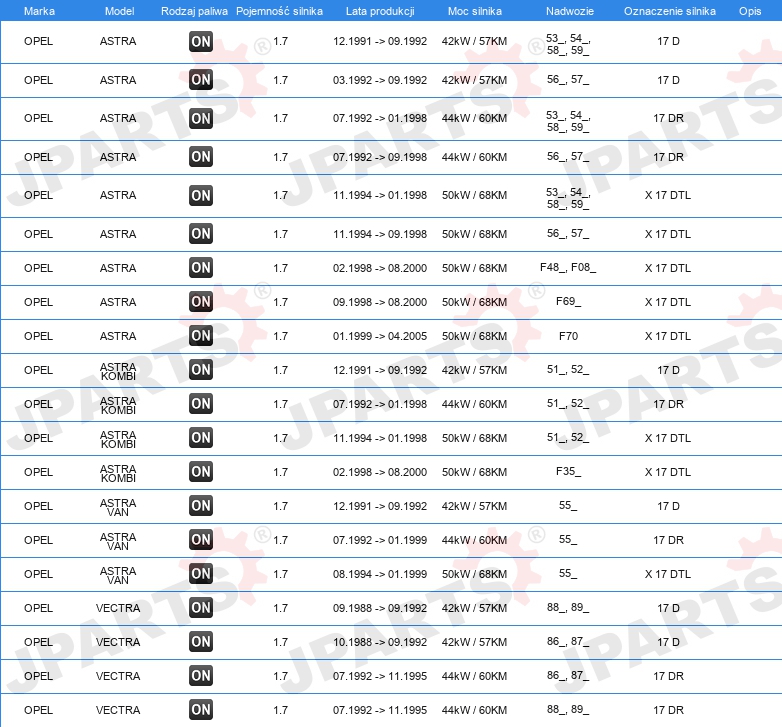The height and width of the screenshot is (727, 782).
Task: Click the body code F35_
Action: pyautogui.click(x=568, y=472)
